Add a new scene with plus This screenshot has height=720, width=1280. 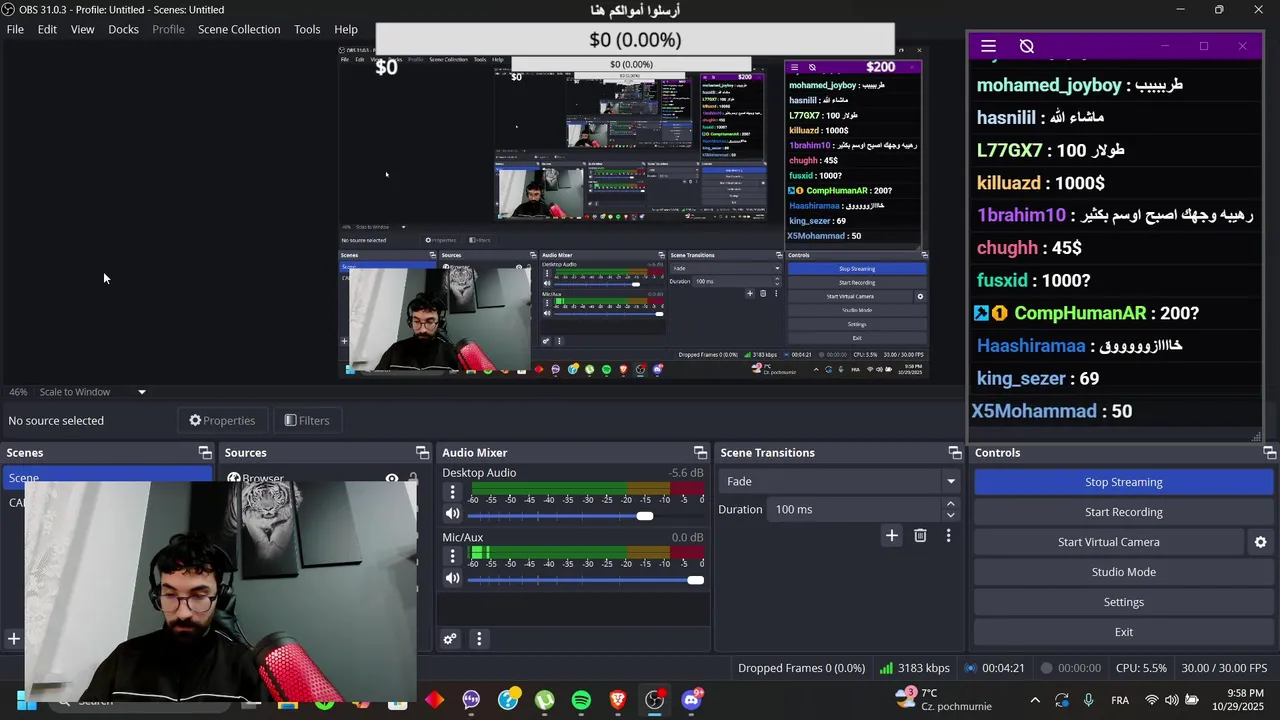(x=14, y=638)
